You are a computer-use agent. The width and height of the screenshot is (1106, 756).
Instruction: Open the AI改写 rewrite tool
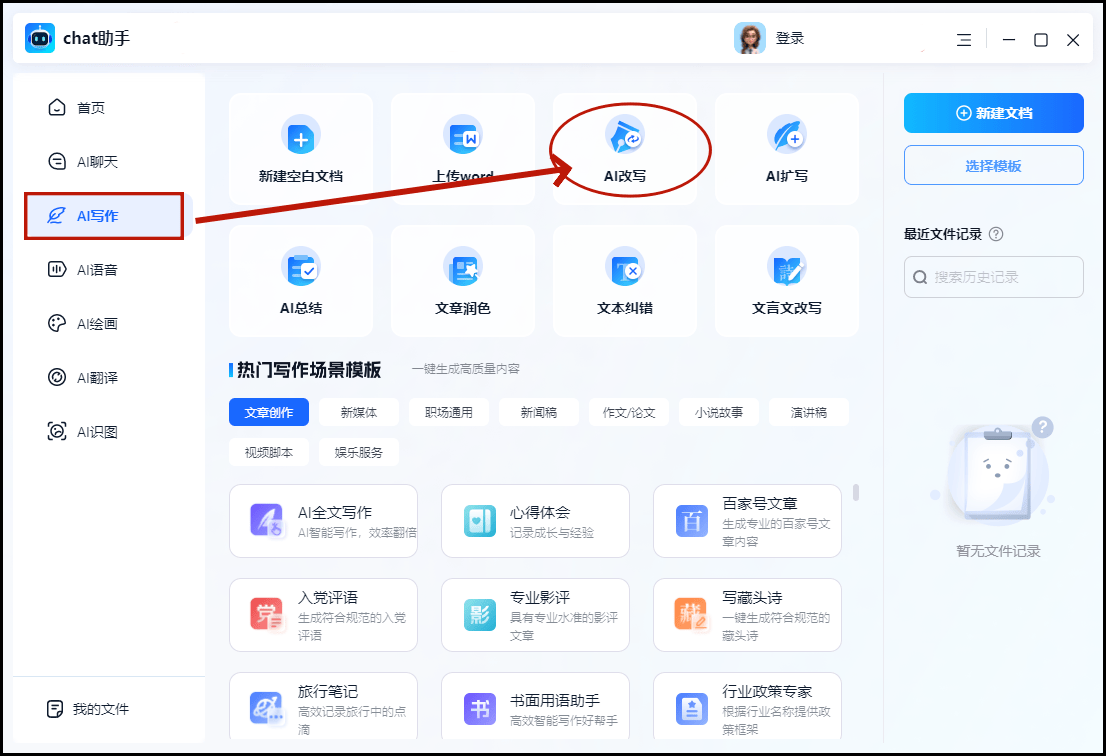[x=625, y=150]
